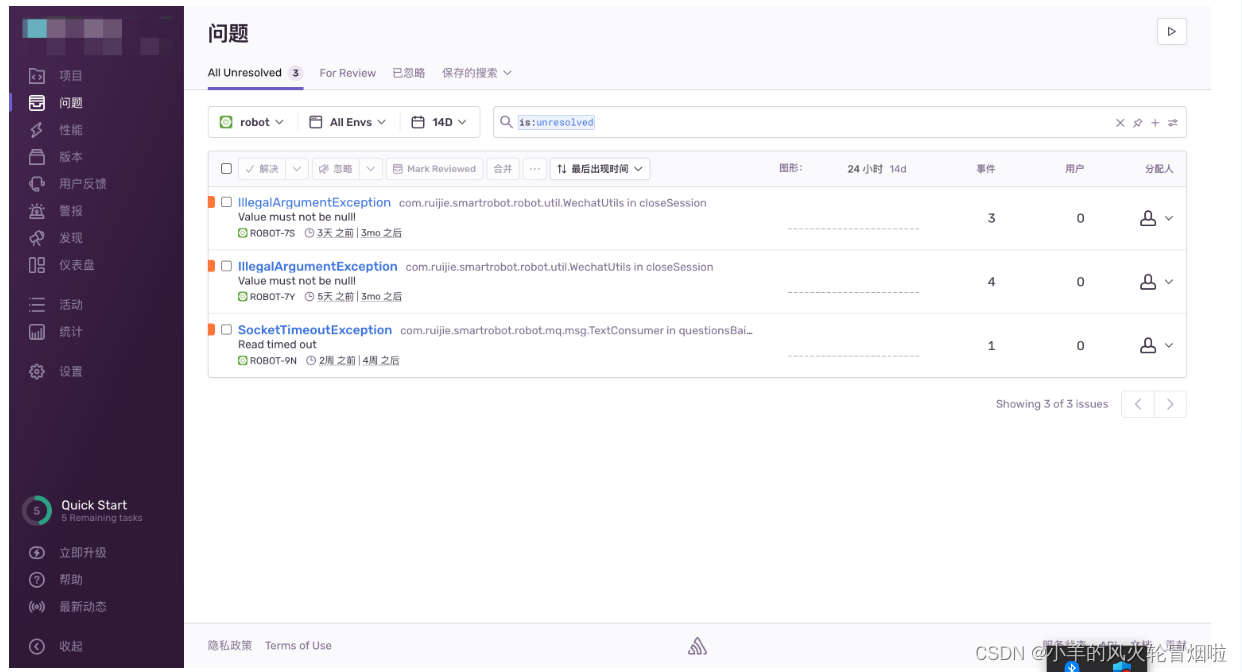The image size is (1242, 672).
Task: Expand the 忽略 ignore options arrow
Action: click(x=370, y=169)
